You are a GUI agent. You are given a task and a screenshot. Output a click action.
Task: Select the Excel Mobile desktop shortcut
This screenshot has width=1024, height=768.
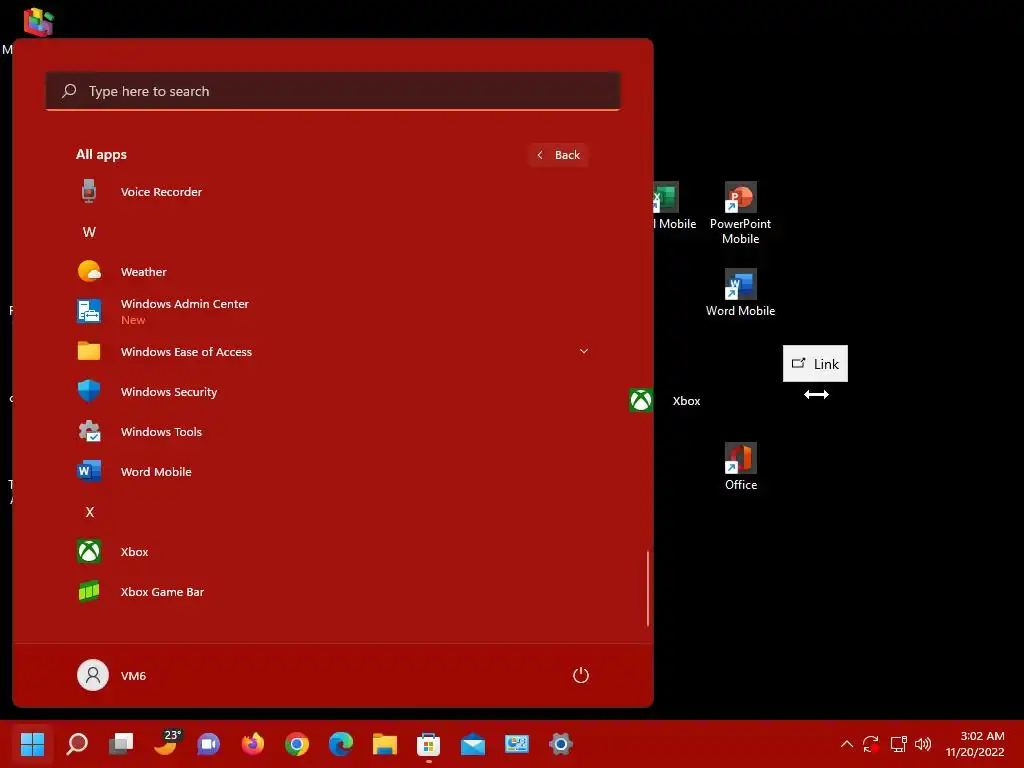click(x=674, y=206)
